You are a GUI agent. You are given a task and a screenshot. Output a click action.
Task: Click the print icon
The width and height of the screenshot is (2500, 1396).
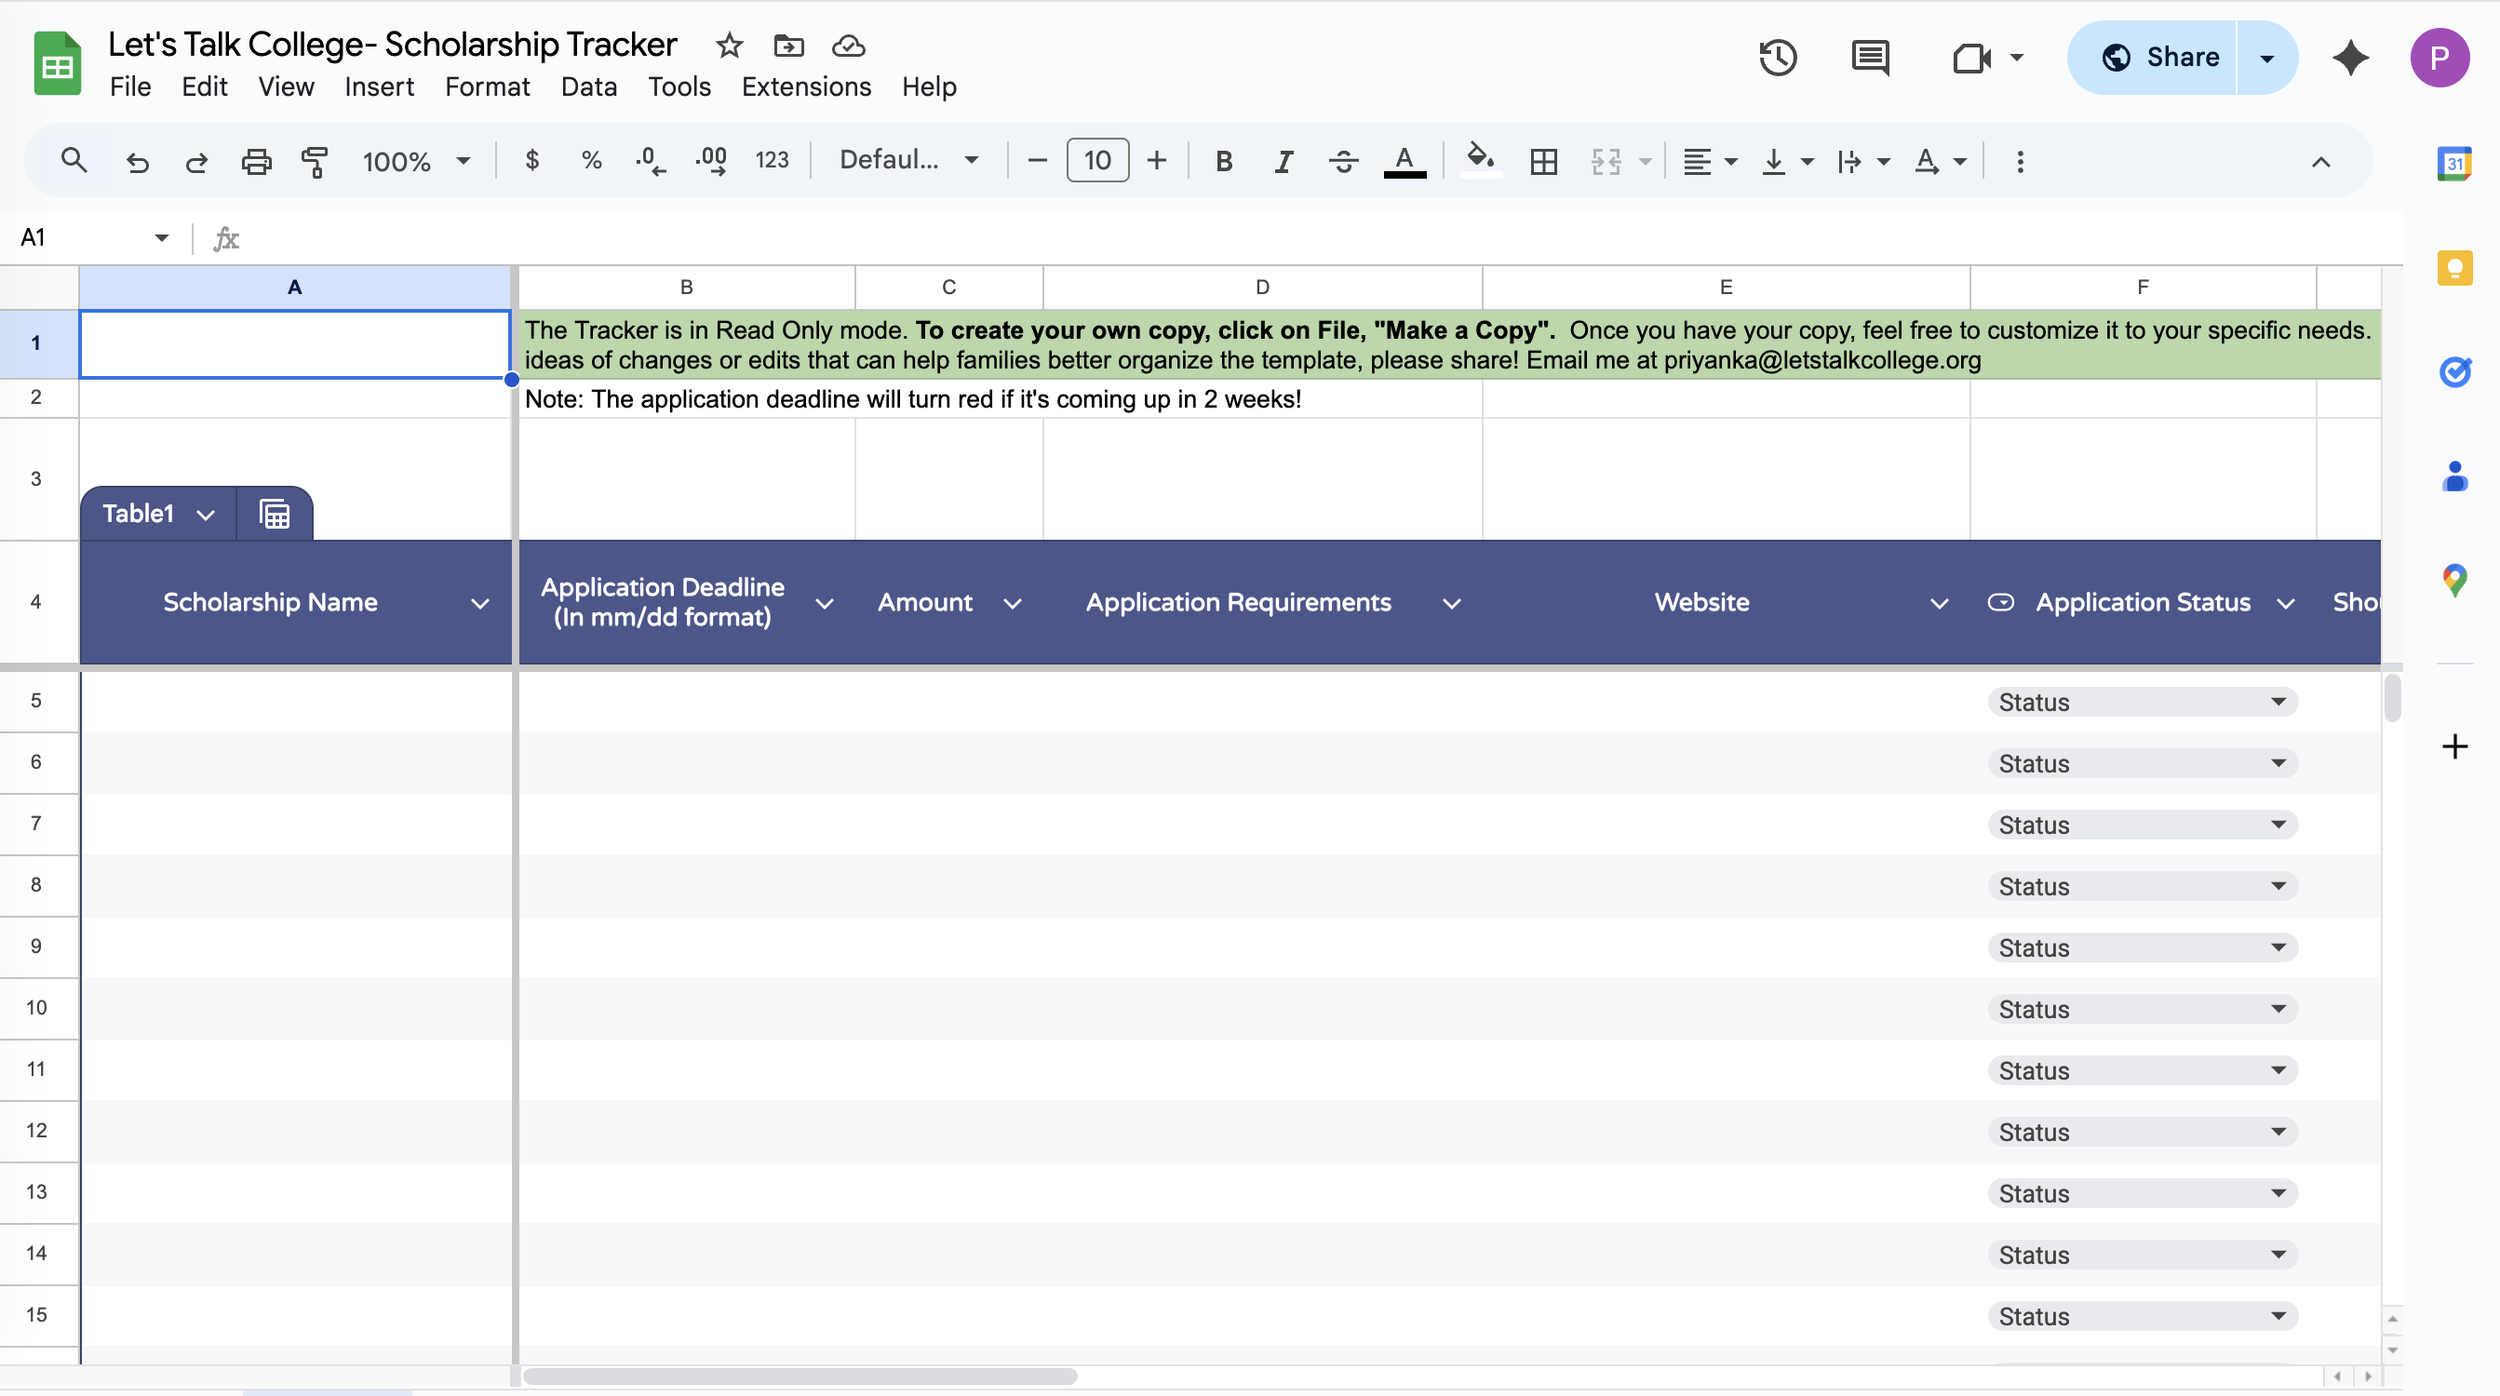pos(256,161)
